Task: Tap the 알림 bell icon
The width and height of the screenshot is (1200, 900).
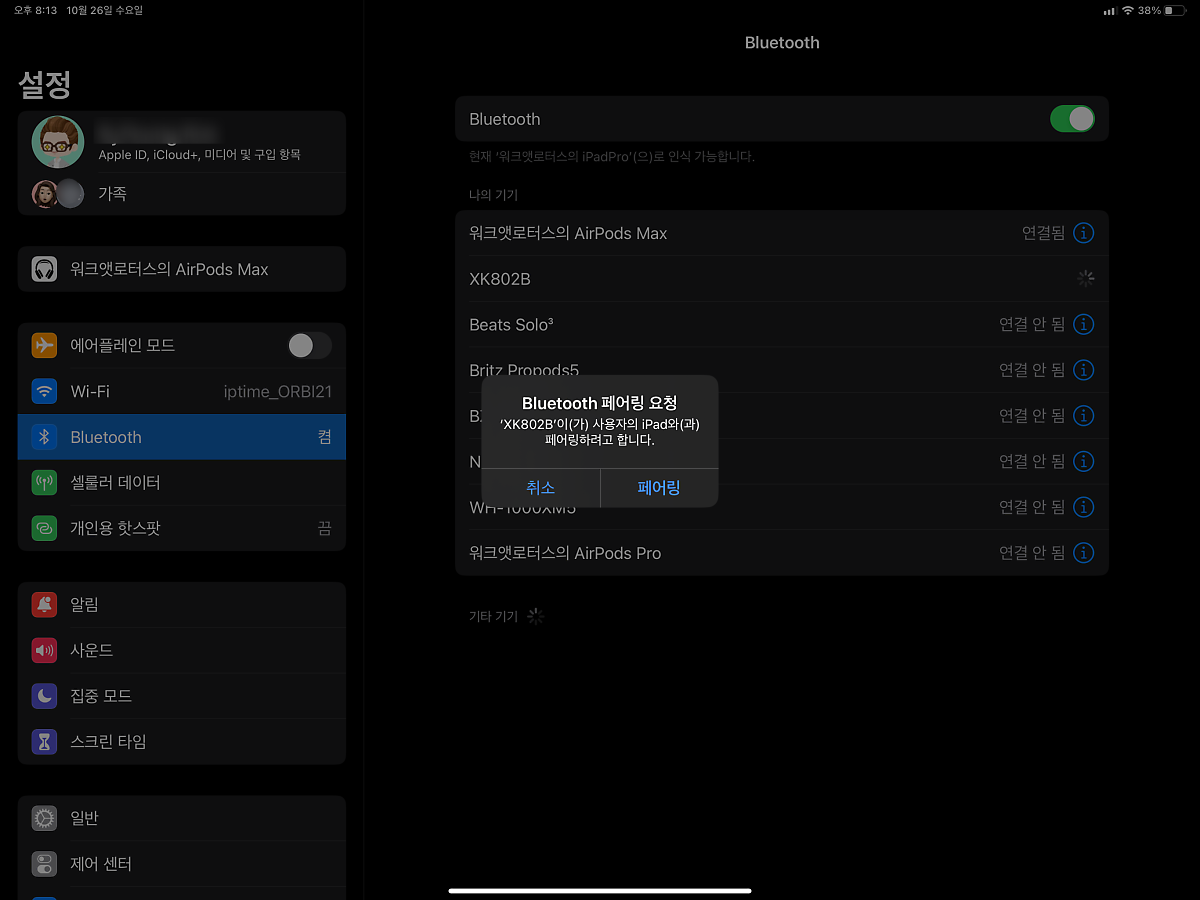Action: point(44,605)
